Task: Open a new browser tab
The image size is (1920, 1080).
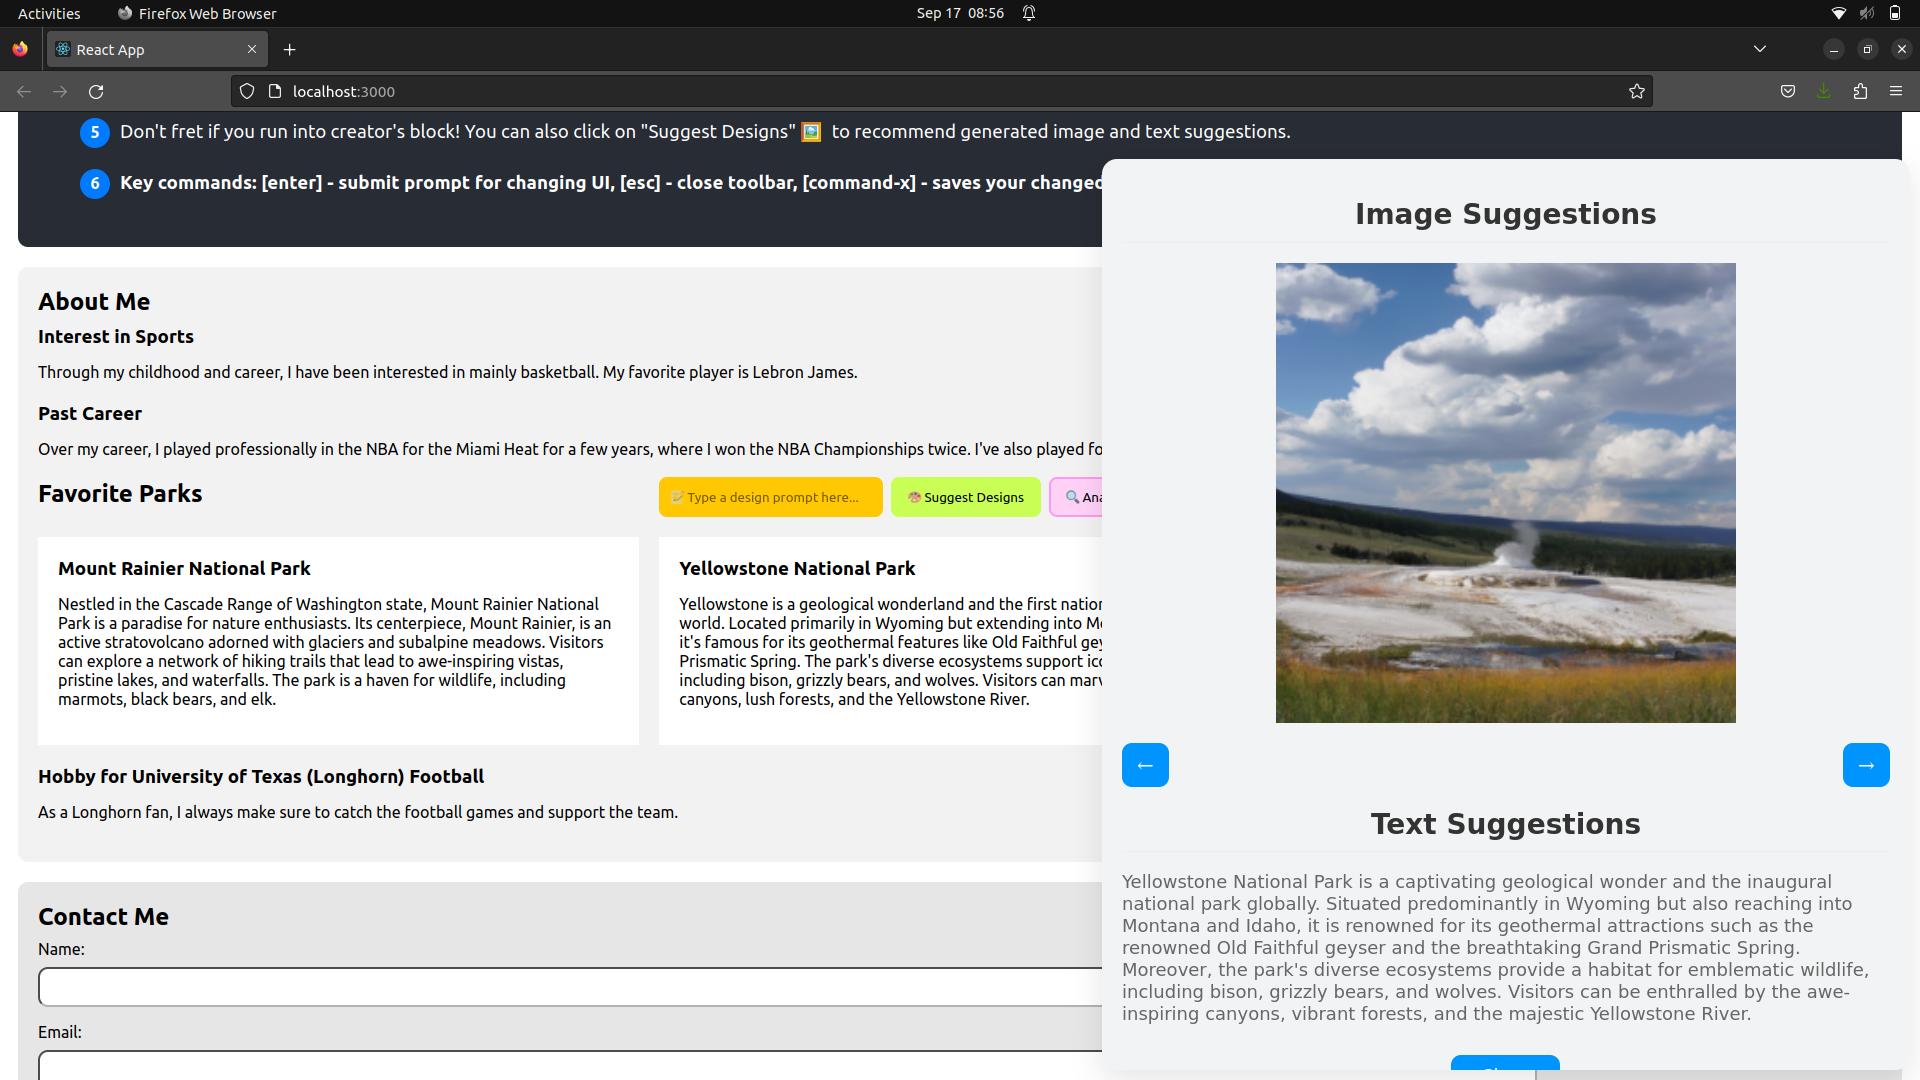Action: (289, 49)
